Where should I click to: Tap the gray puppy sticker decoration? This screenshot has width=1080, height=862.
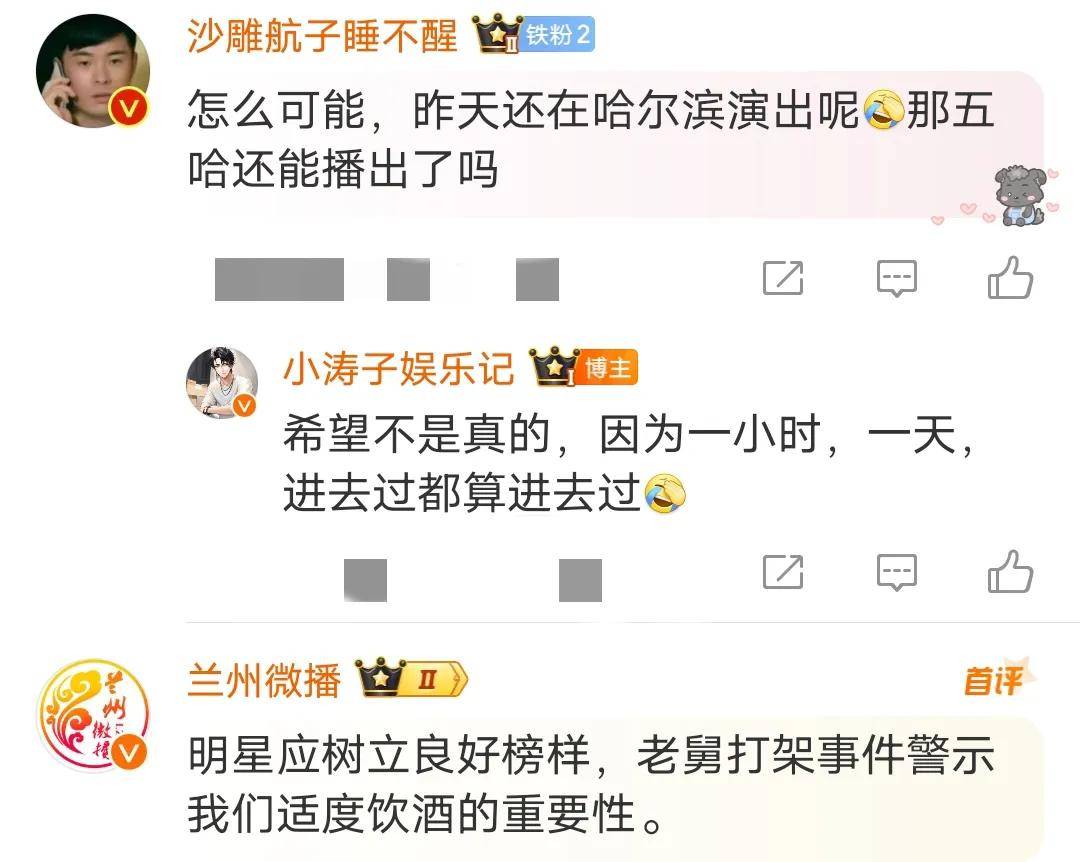point(1021,196)
